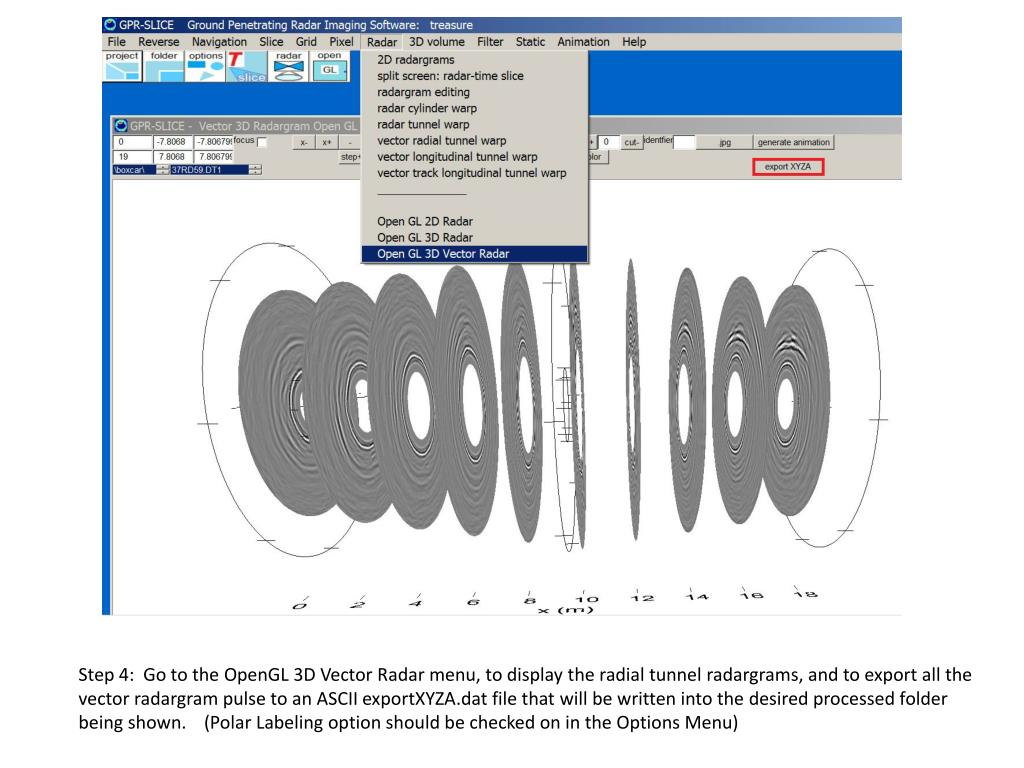Image resolution: width=1024 pixels, height=768 pixels.
Task: Click the step+ button
Action: click(350, 157)
